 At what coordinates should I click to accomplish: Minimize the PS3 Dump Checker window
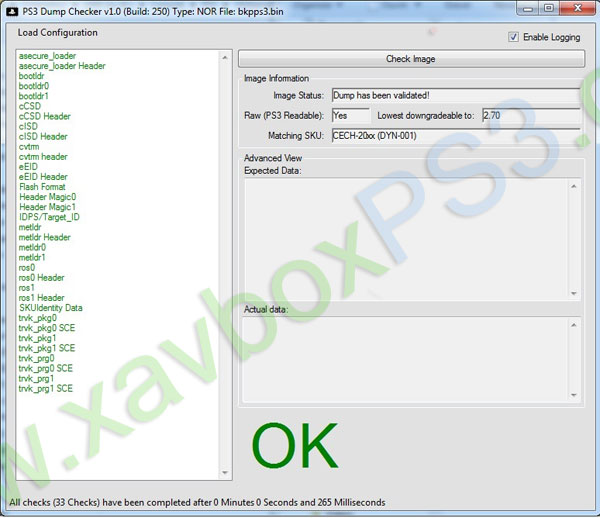[528, 8]
